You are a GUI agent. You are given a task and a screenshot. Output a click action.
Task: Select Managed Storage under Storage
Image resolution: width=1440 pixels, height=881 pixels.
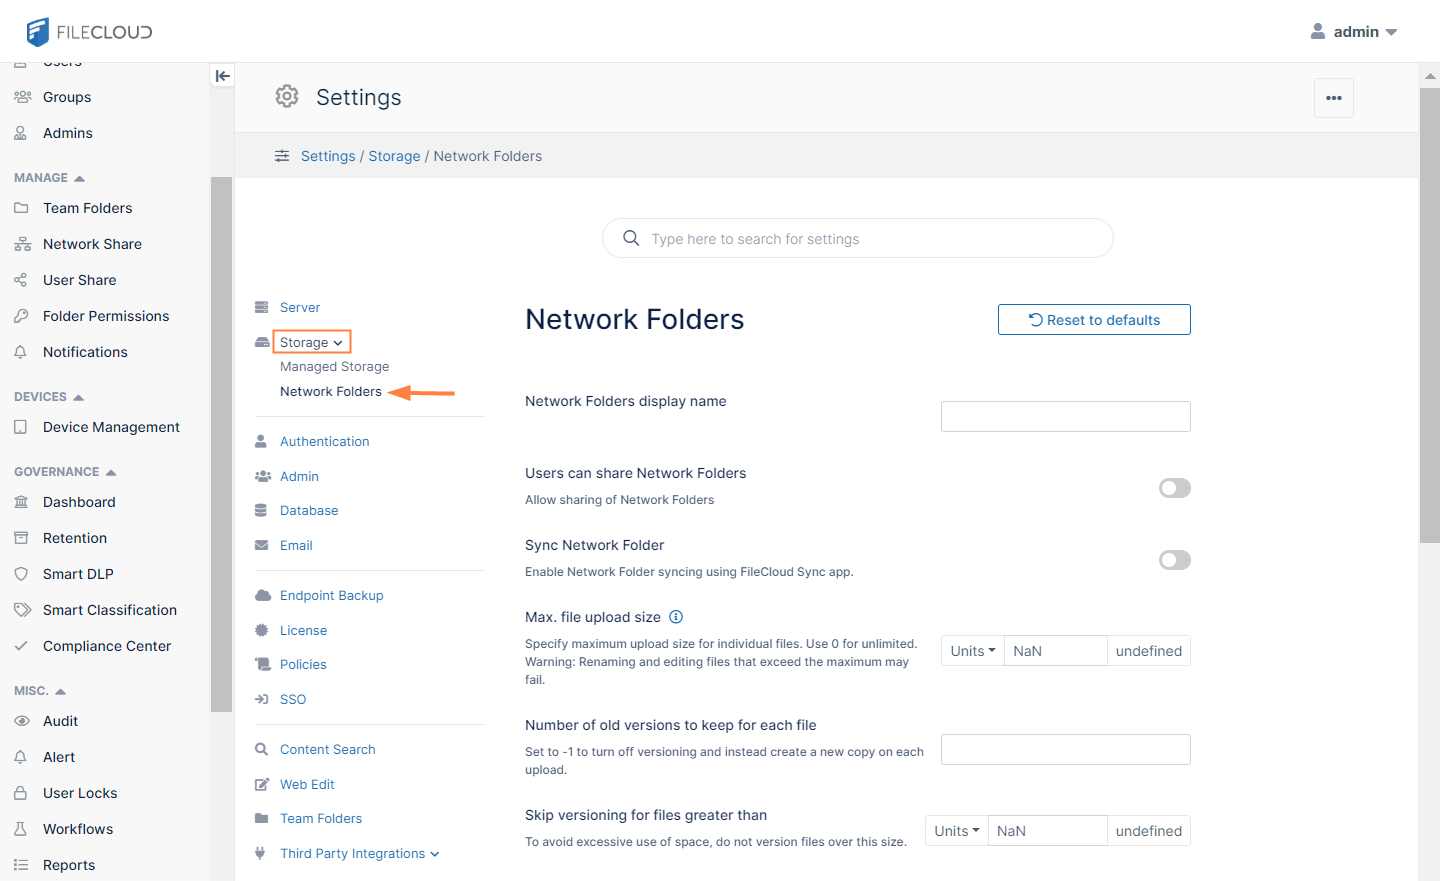(x=334, y=367)
